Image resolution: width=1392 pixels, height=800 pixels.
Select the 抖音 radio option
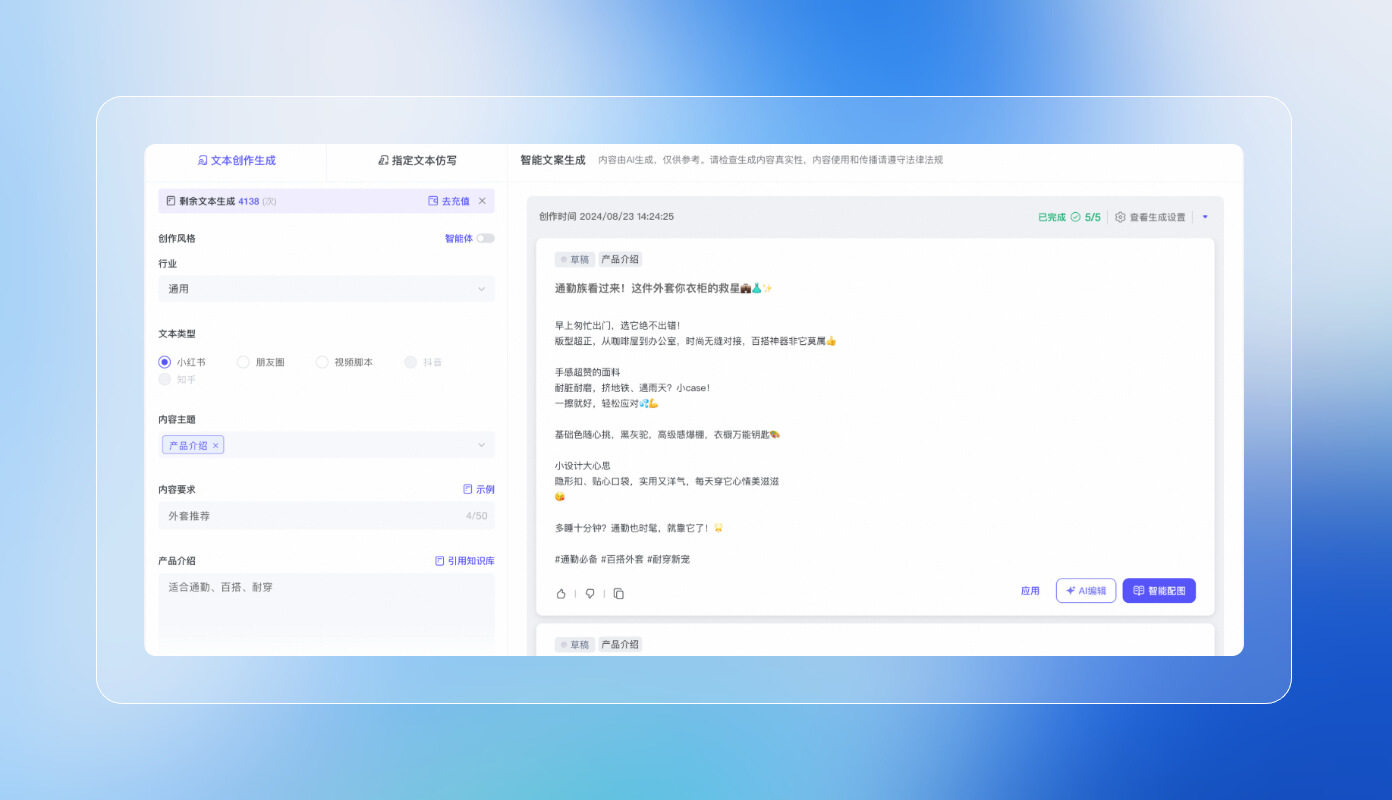[x=424, y=362]
